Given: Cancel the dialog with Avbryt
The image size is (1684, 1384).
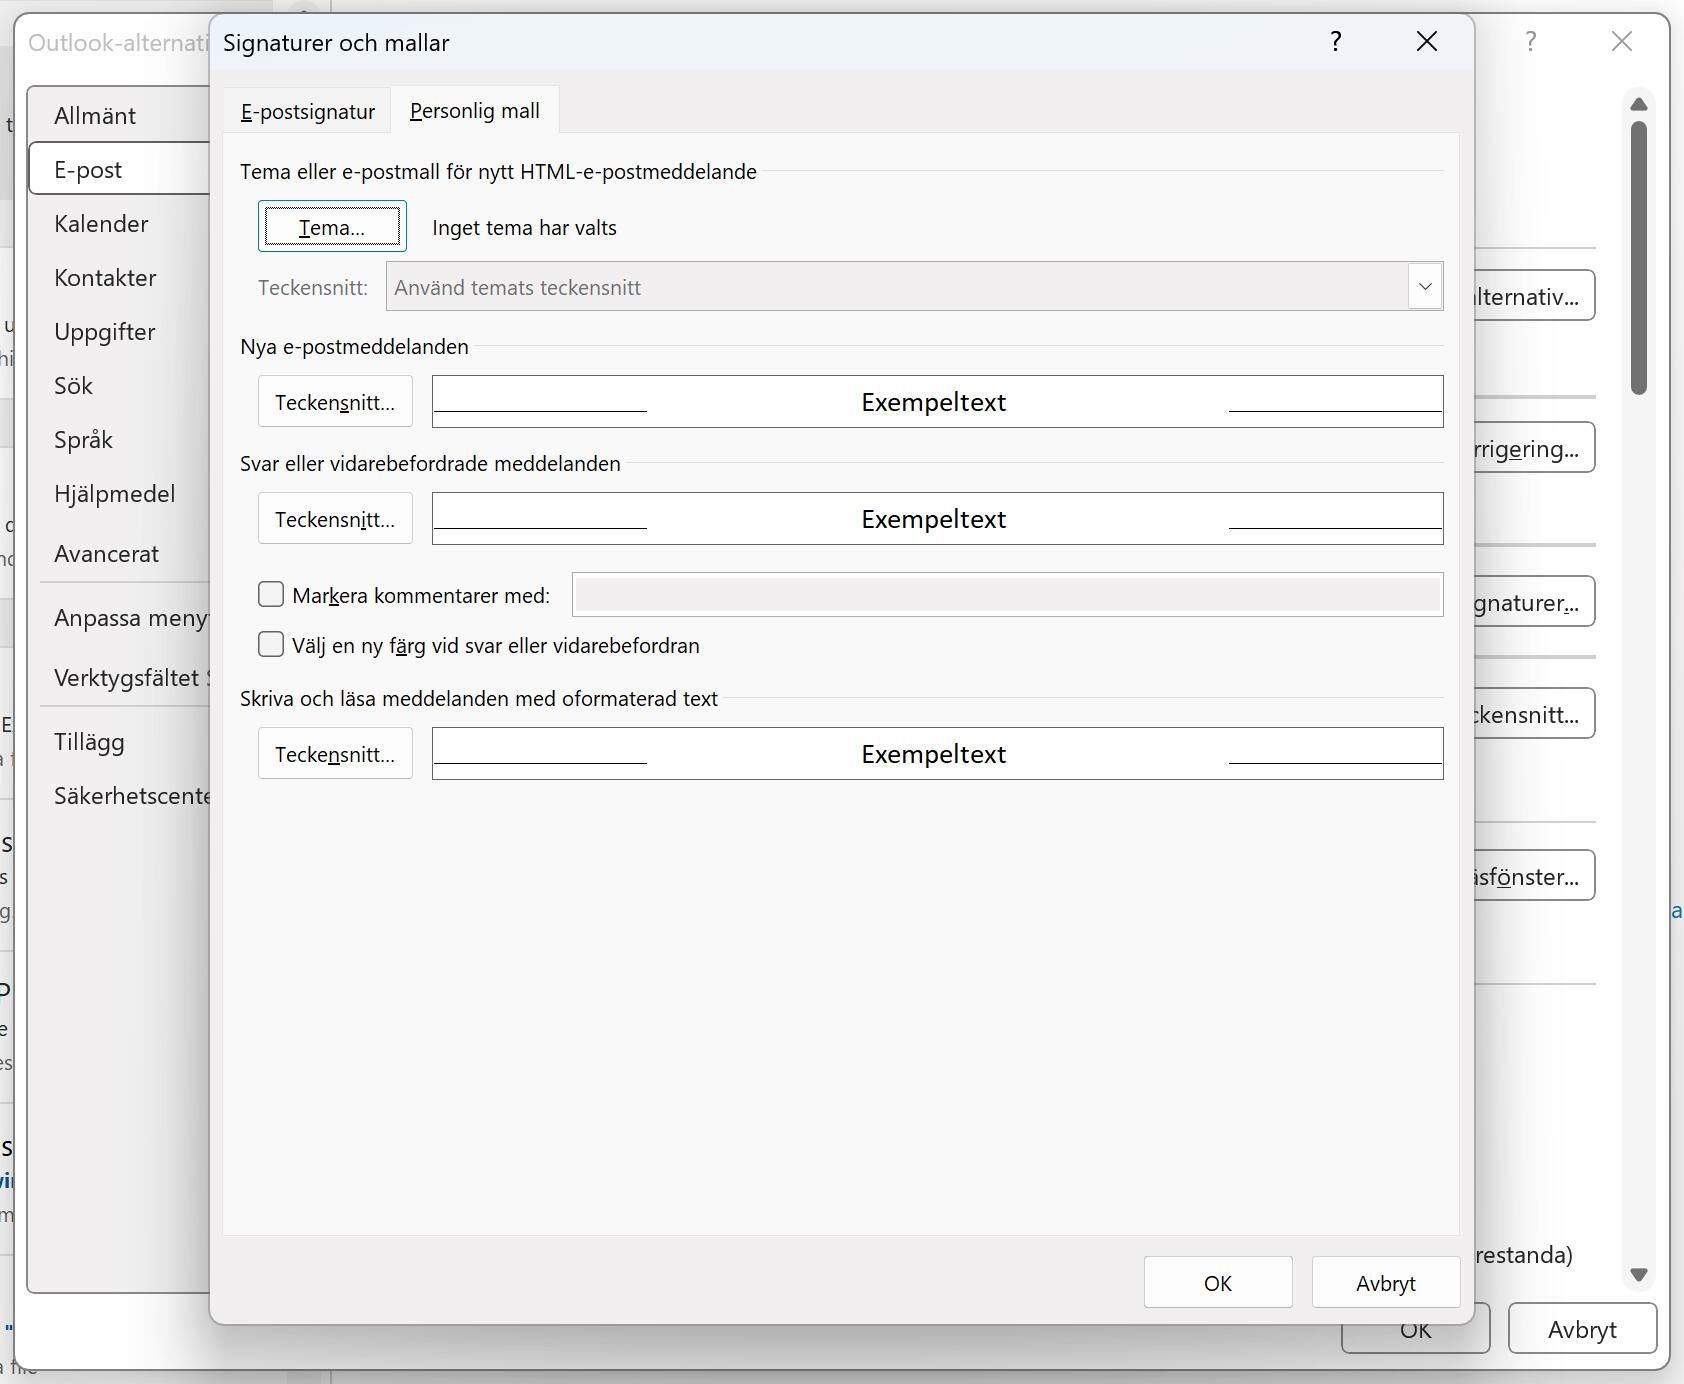Looking at the screenshot, I should (x=1385, y=1282).
